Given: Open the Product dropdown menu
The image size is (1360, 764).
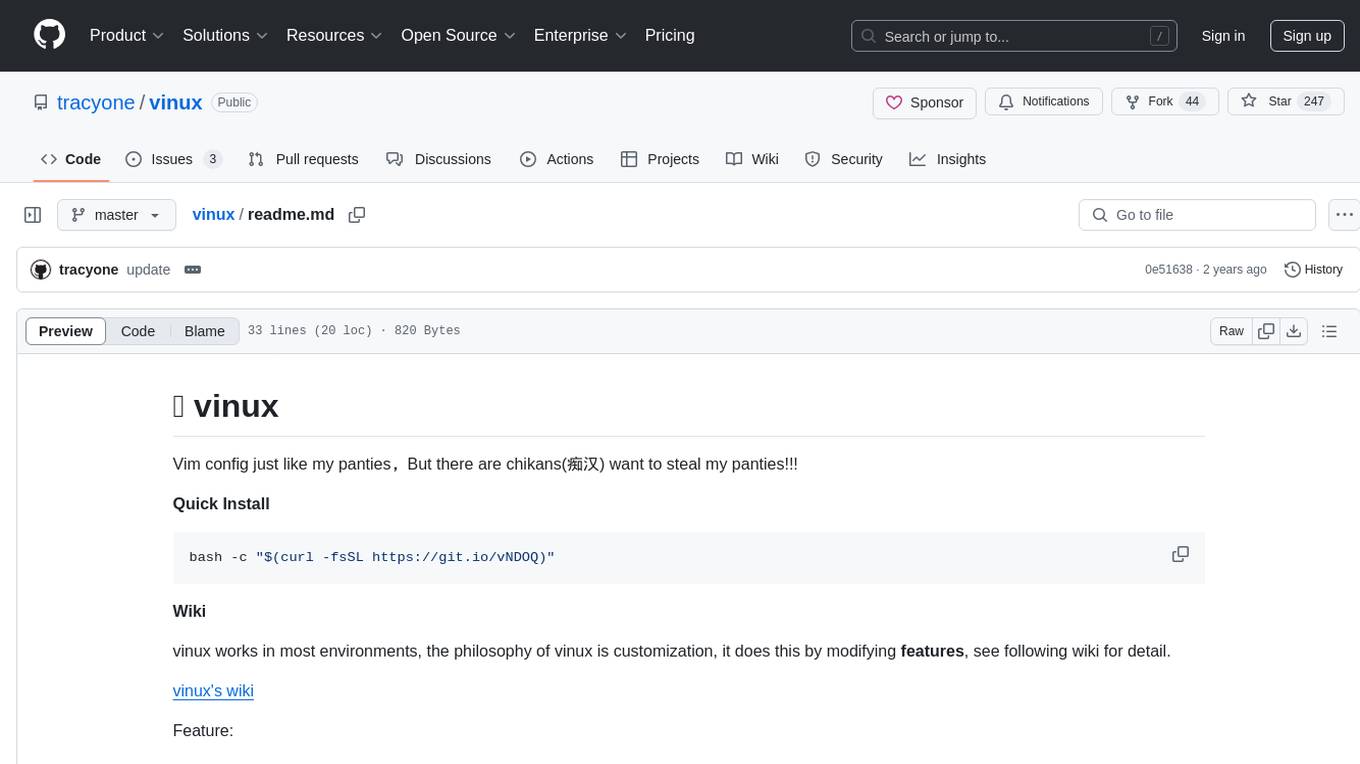Looking at the screenshot, I should coord(127,35).
